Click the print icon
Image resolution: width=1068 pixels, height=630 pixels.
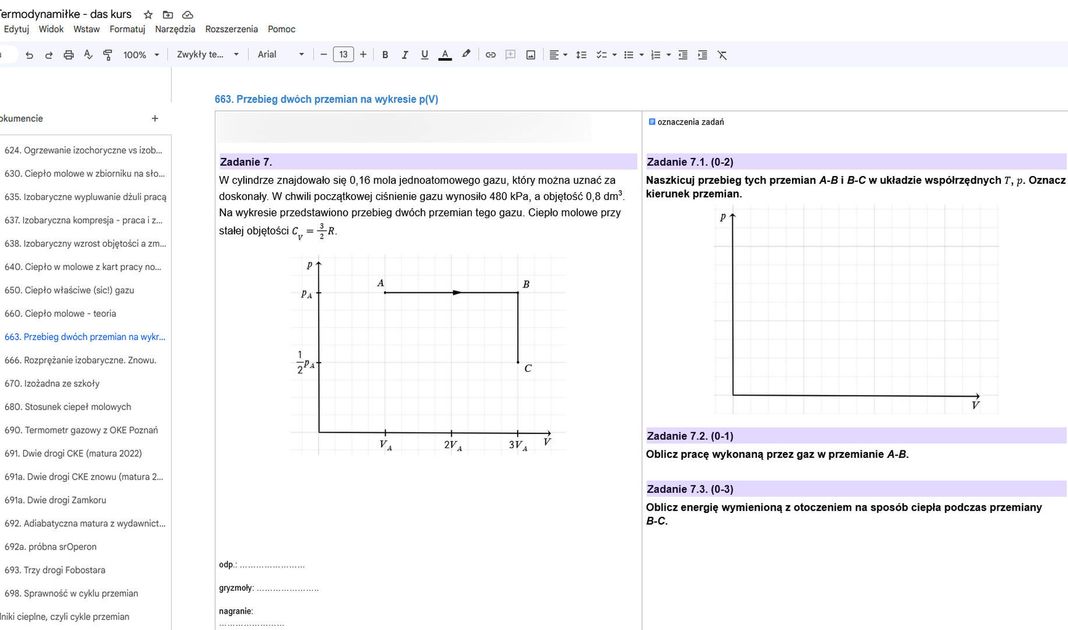(69, 55)
